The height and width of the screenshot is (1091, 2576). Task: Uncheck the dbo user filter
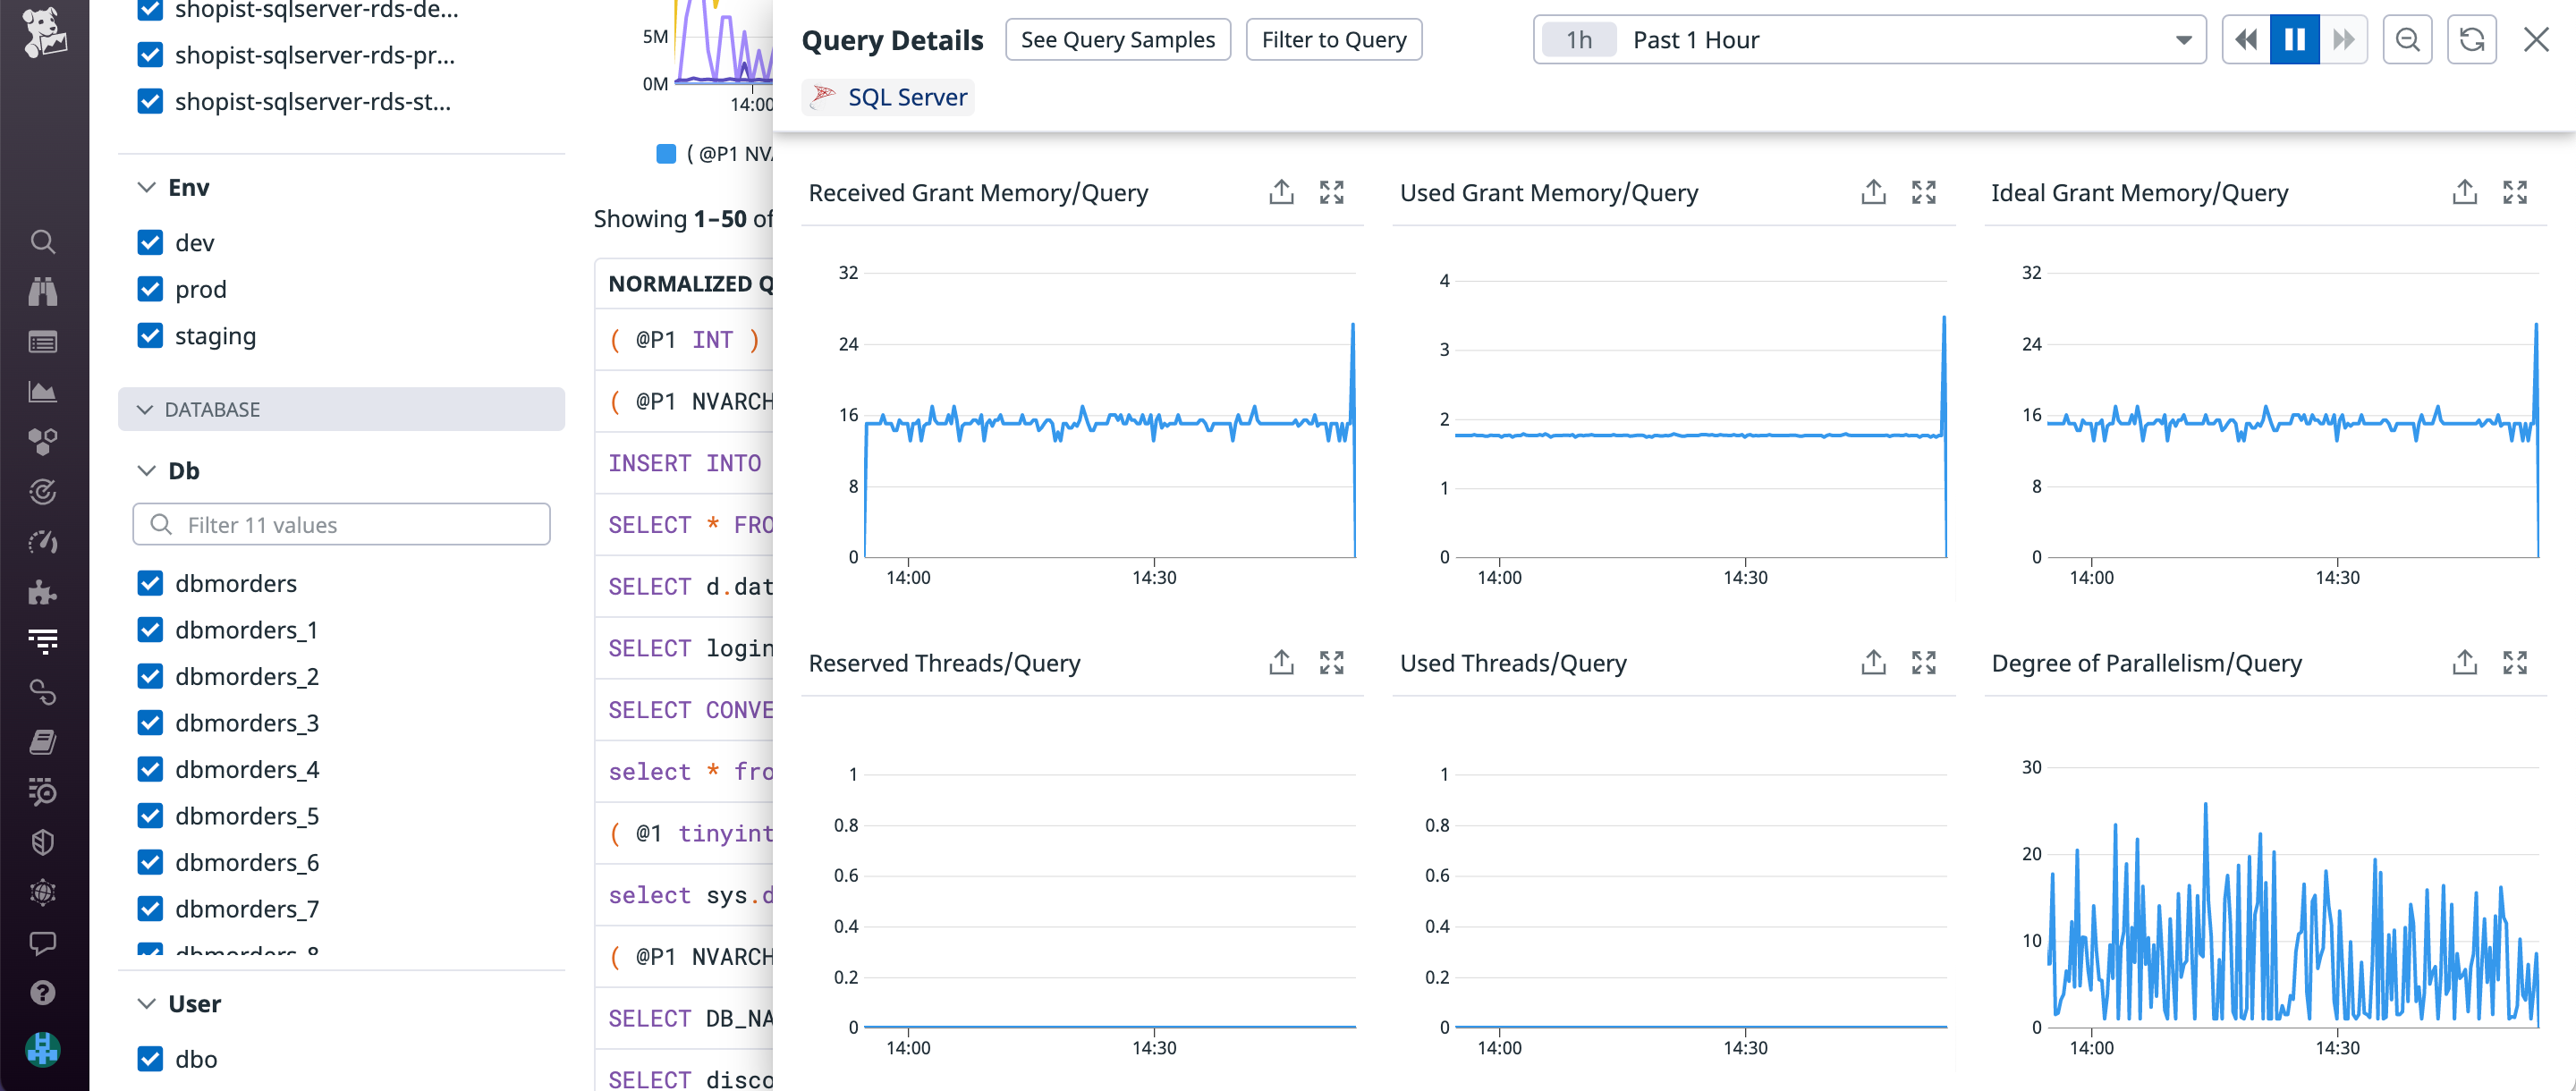150,1058
